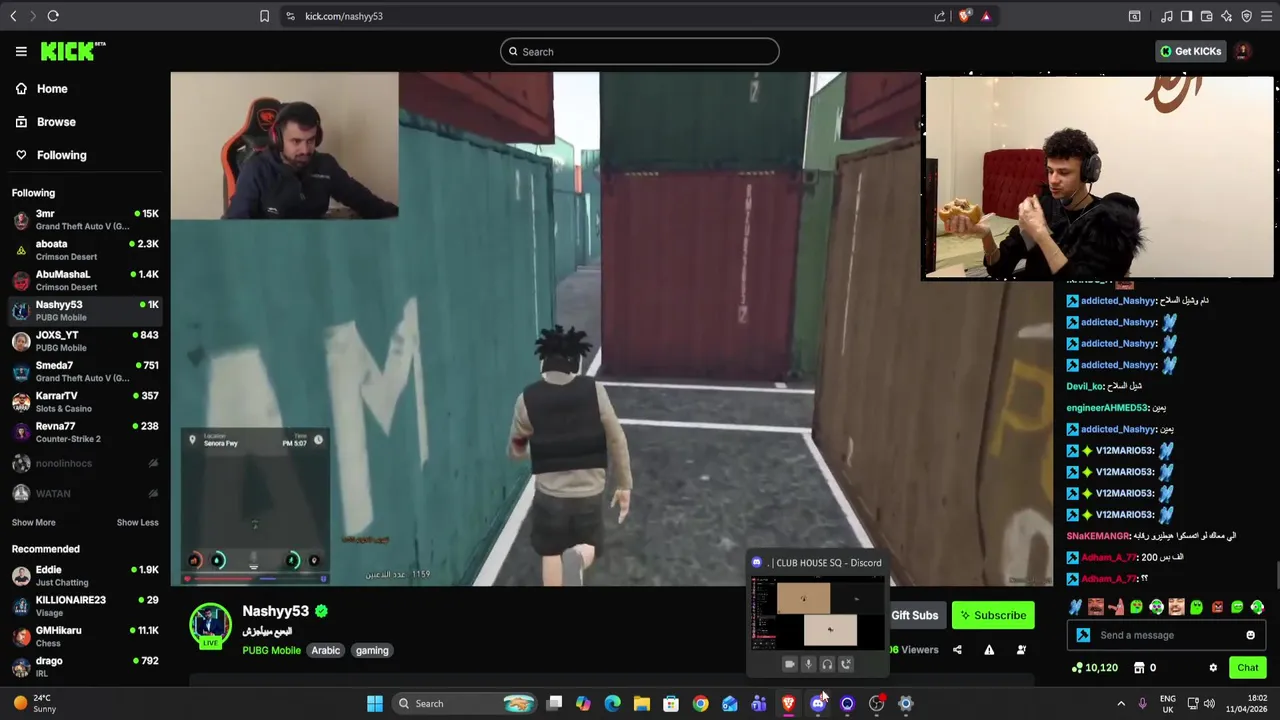Toggle headphones deafen in Discord preview
Viewport: 1280px width, 720px height.
click(x=827, y=664)
